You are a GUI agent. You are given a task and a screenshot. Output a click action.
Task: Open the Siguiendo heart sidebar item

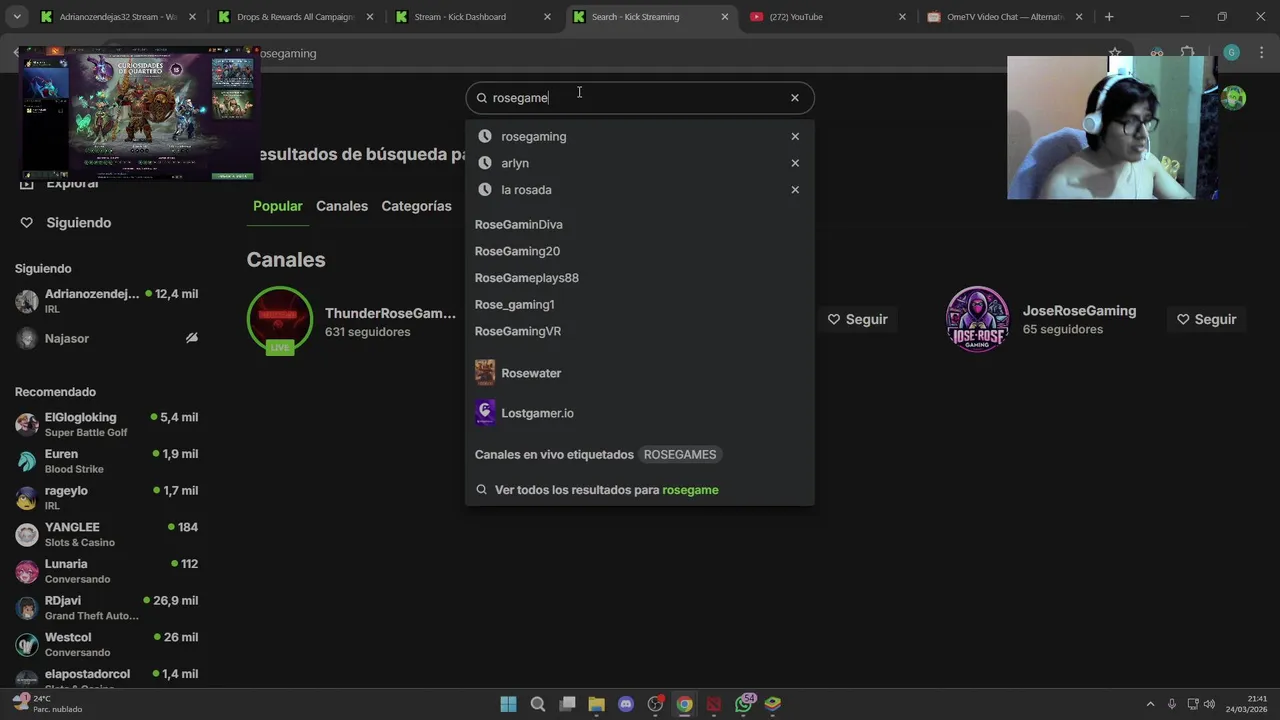[x=66, y=223]
